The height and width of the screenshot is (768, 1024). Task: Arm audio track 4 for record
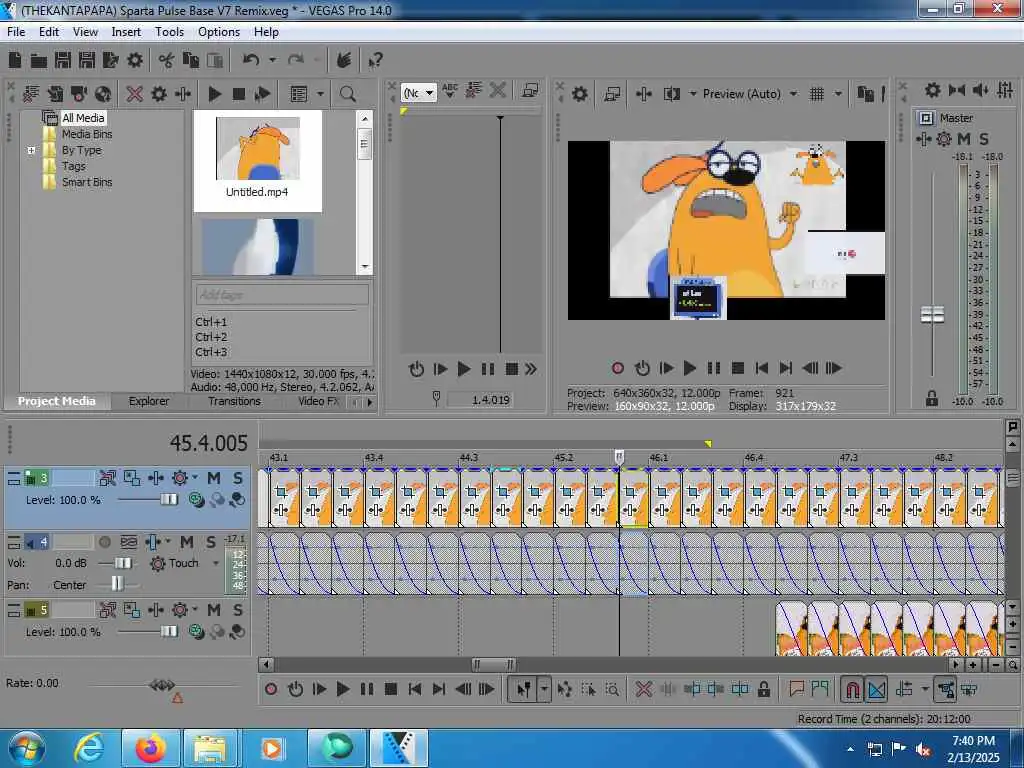(x=104, y=541)
